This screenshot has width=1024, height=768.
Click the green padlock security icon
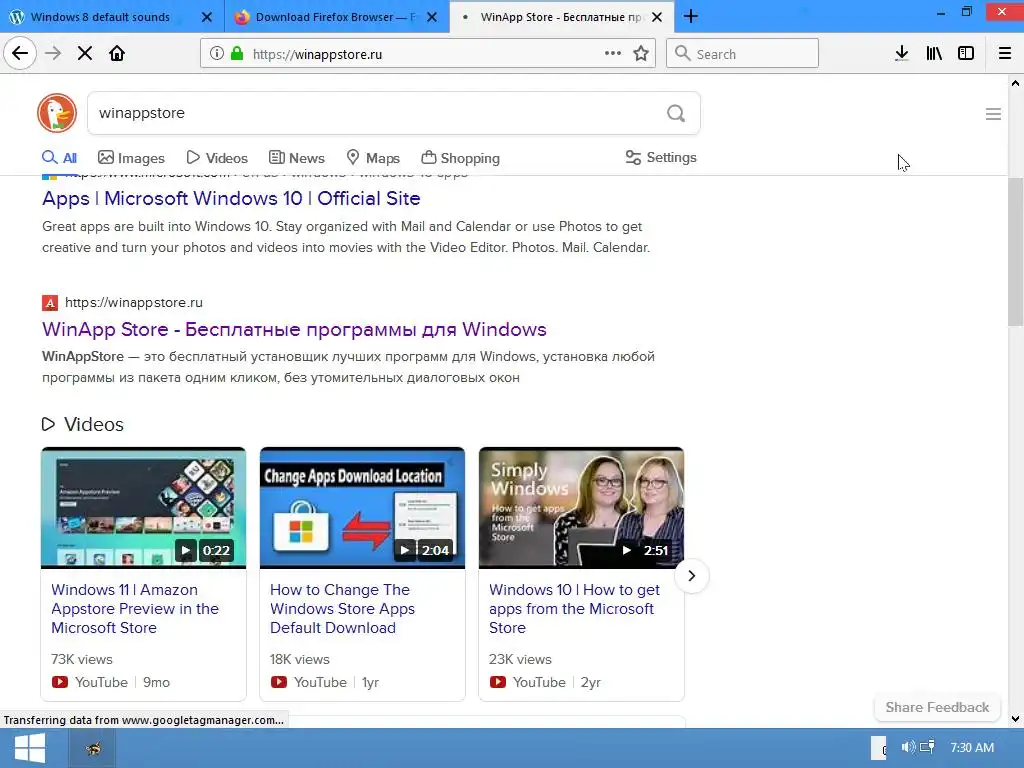237,54
